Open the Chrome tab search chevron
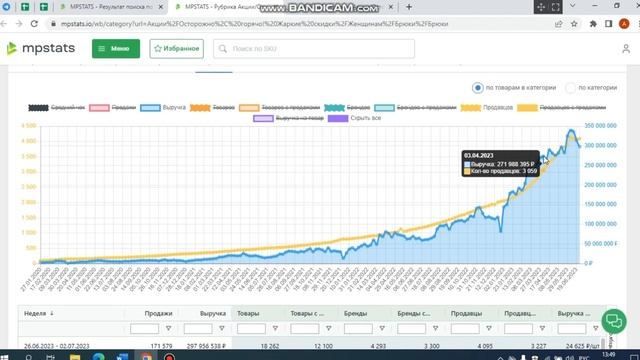The image size is (640, 360). pos(572,6)
